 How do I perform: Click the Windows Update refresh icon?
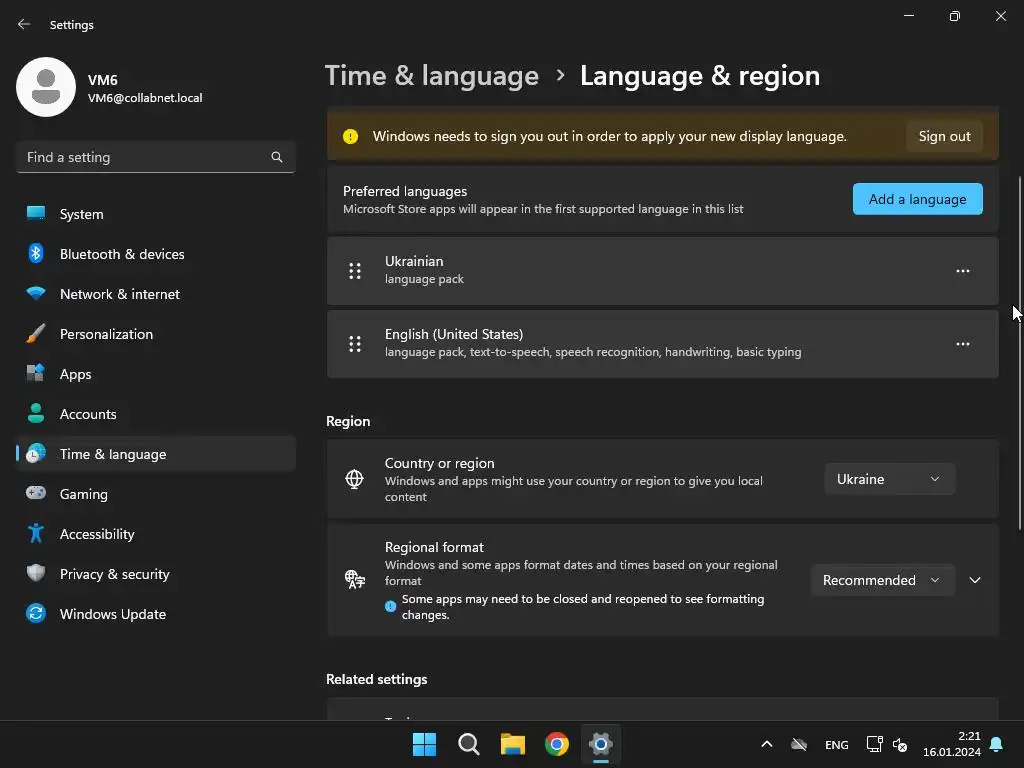click(x=36, y=613)
